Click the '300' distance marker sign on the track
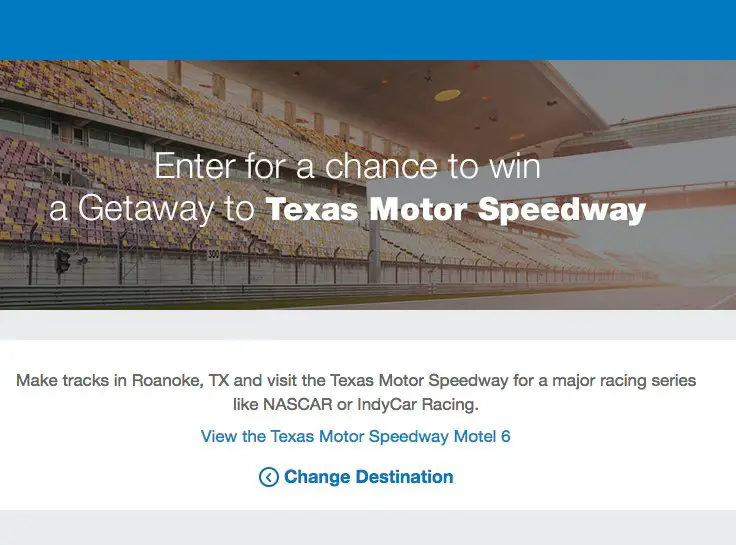Screen dimensions: 736x545 tap(213, 255)
